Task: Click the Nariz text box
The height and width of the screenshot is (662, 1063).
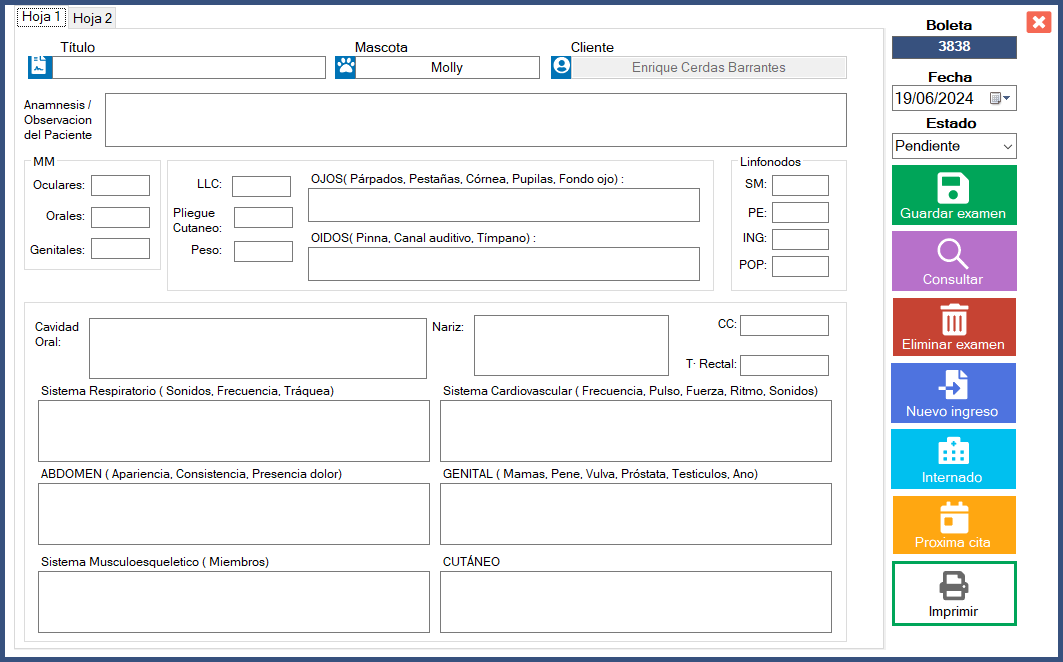Action: (x=571, y=345)
